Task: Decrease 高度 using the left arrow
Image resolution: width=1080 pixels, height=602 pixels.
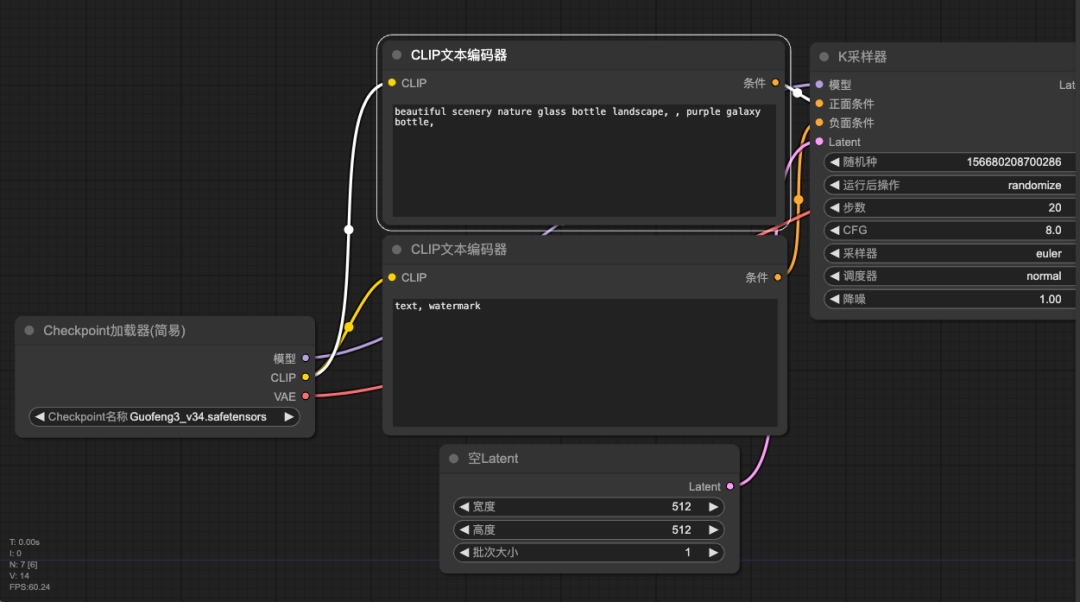Action: (x=461, y=530)
